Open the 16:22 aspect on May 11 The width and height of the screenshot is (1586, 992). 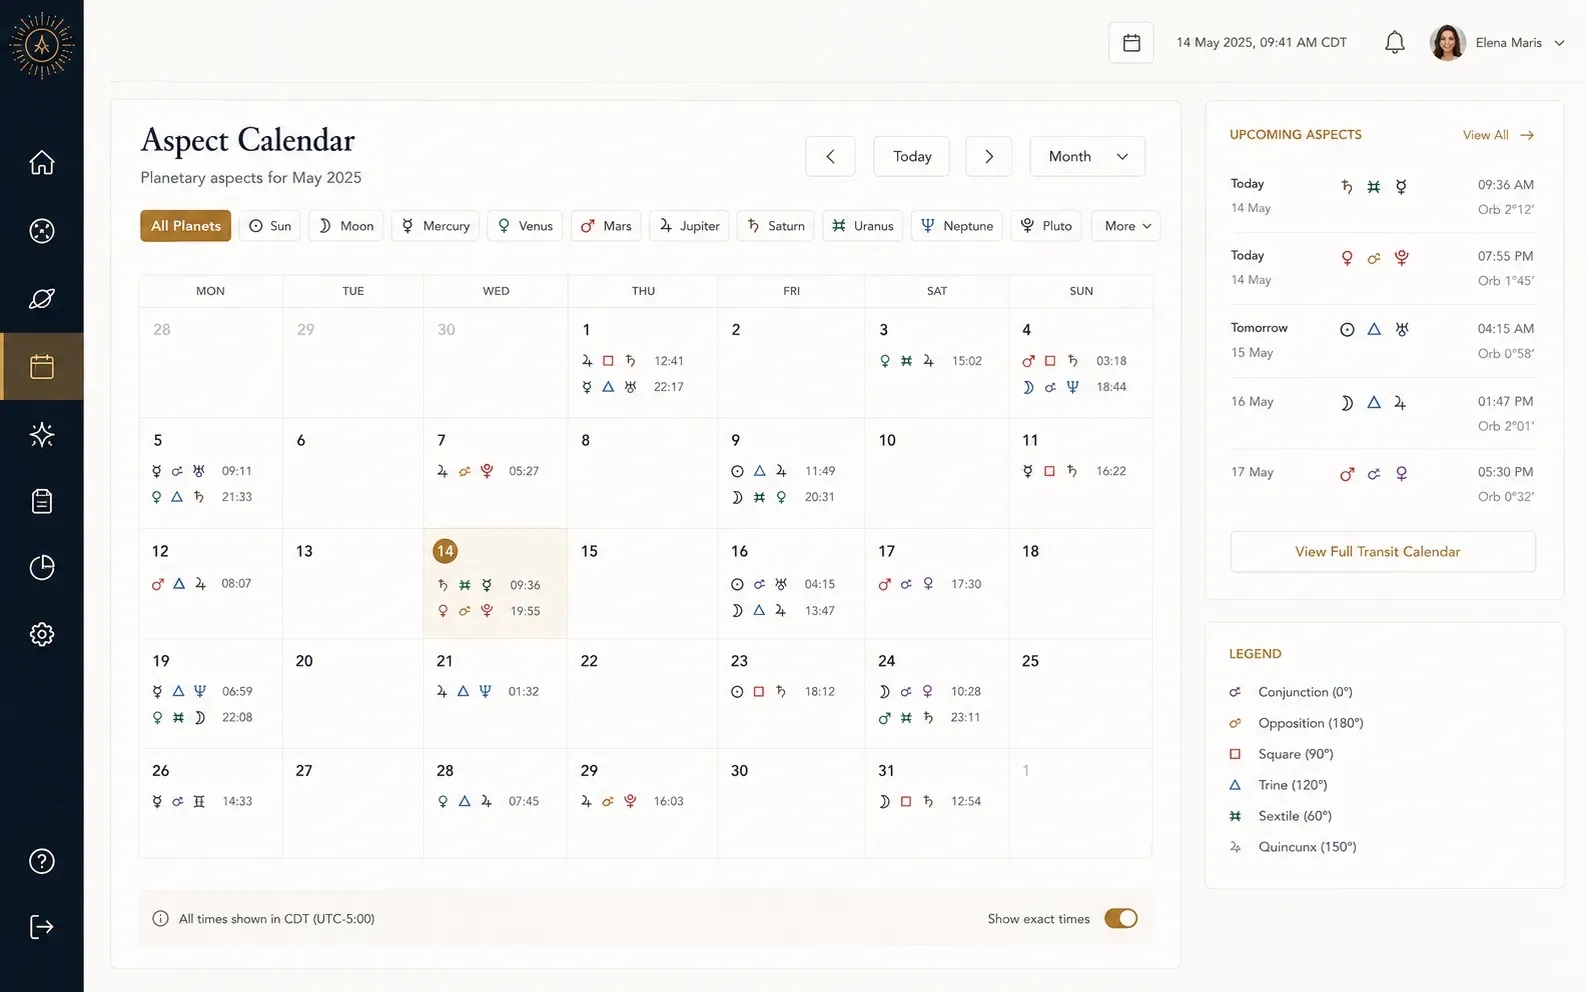1074,471
